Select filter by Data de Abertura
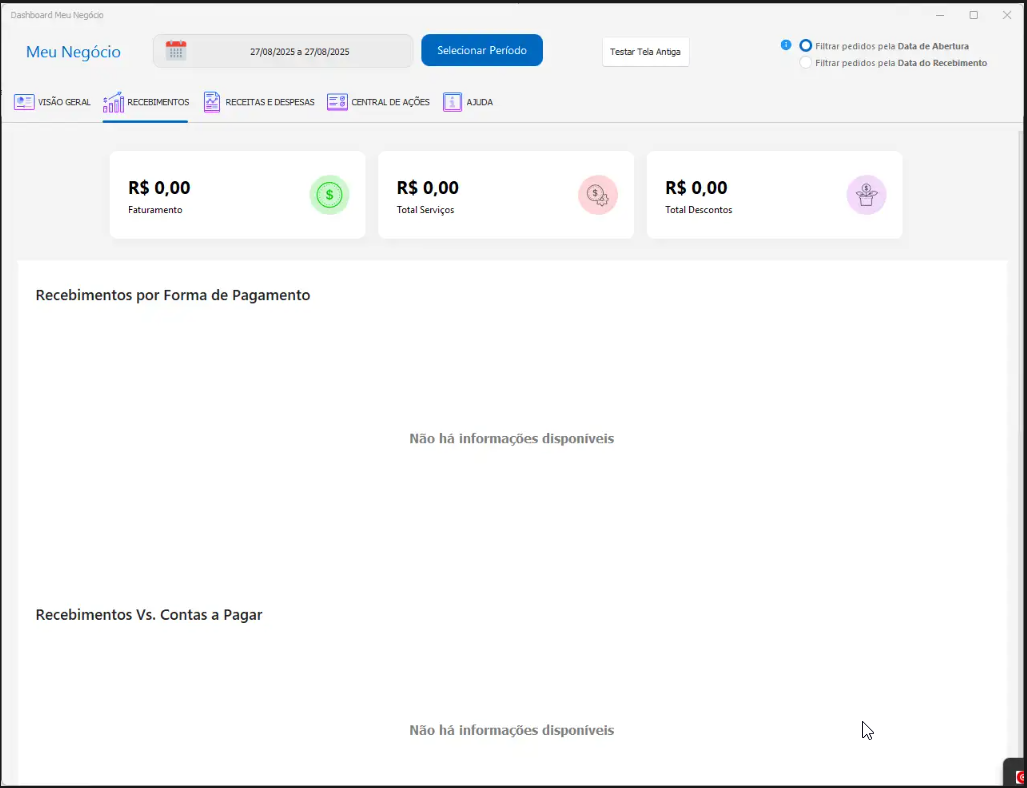The image size is (1027, 788). point(806,46)
